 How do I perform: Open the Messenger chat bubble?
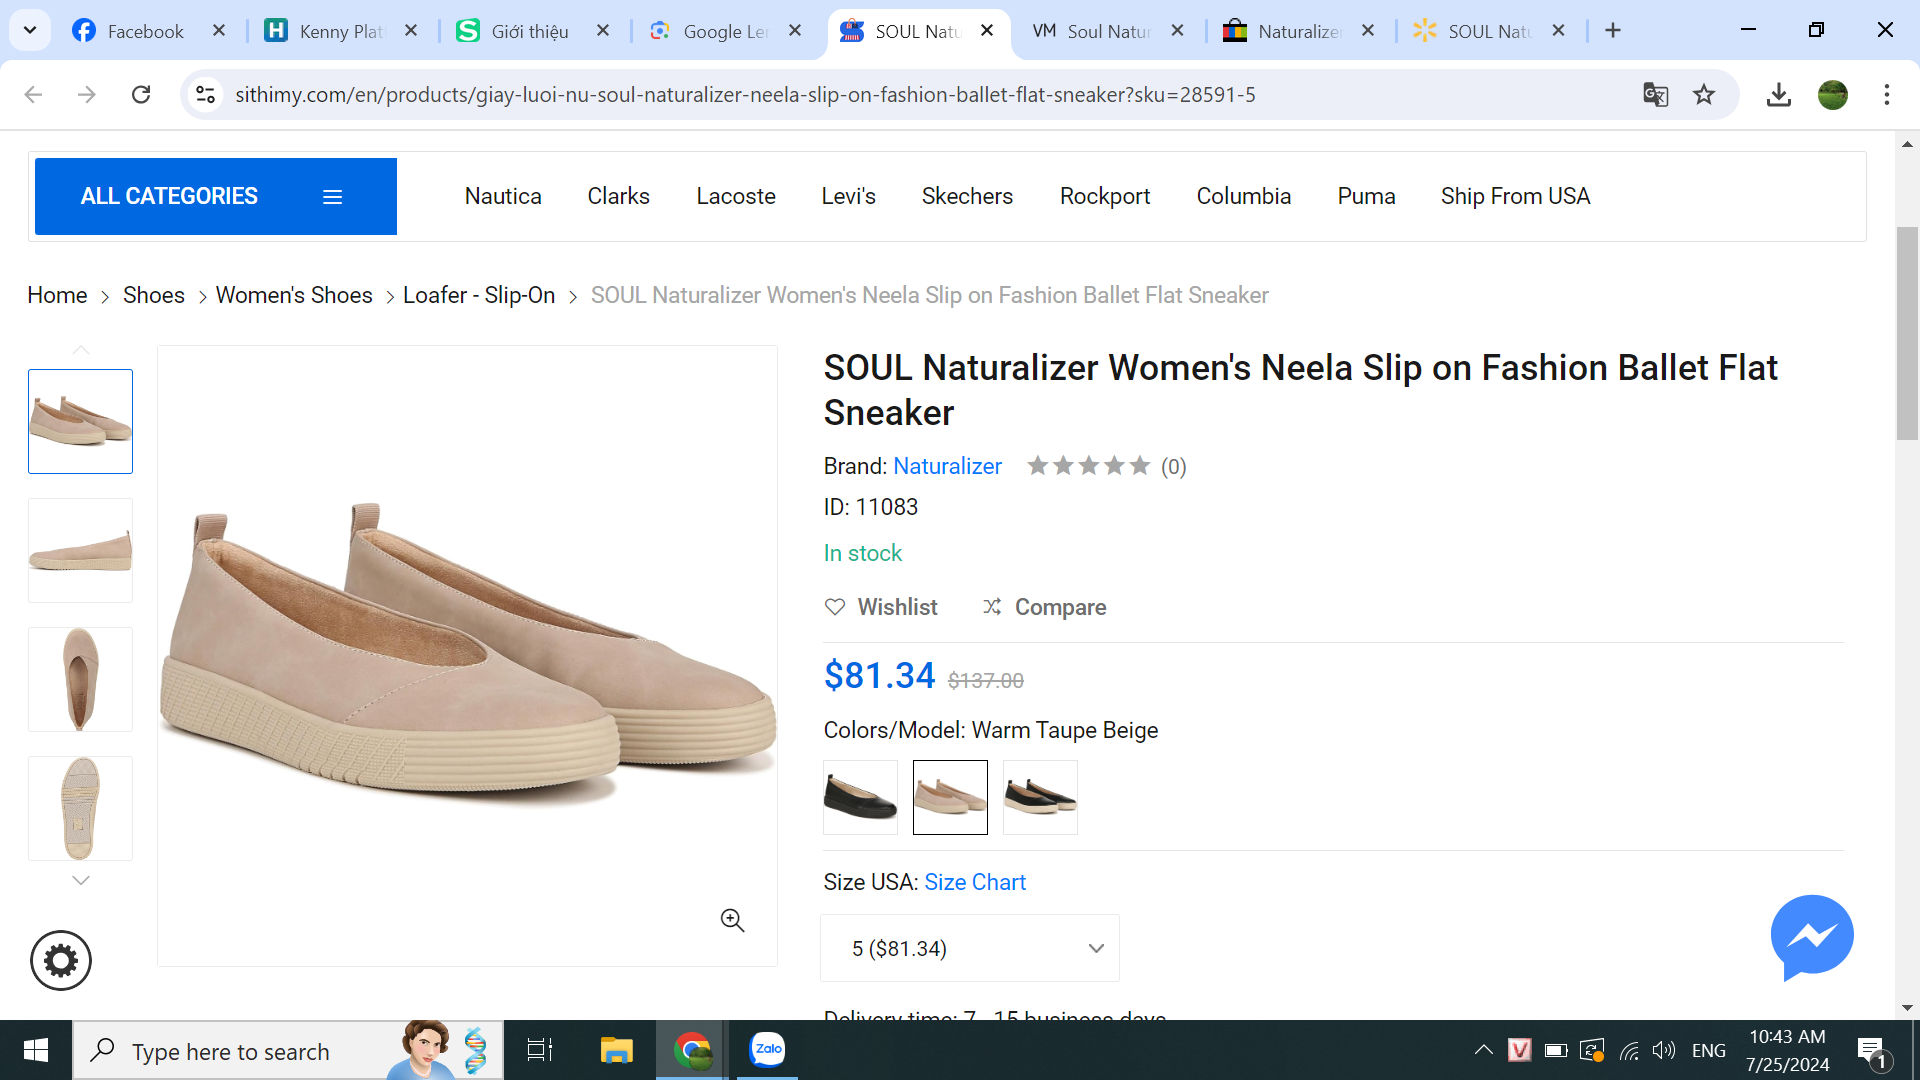(1811, 937)
